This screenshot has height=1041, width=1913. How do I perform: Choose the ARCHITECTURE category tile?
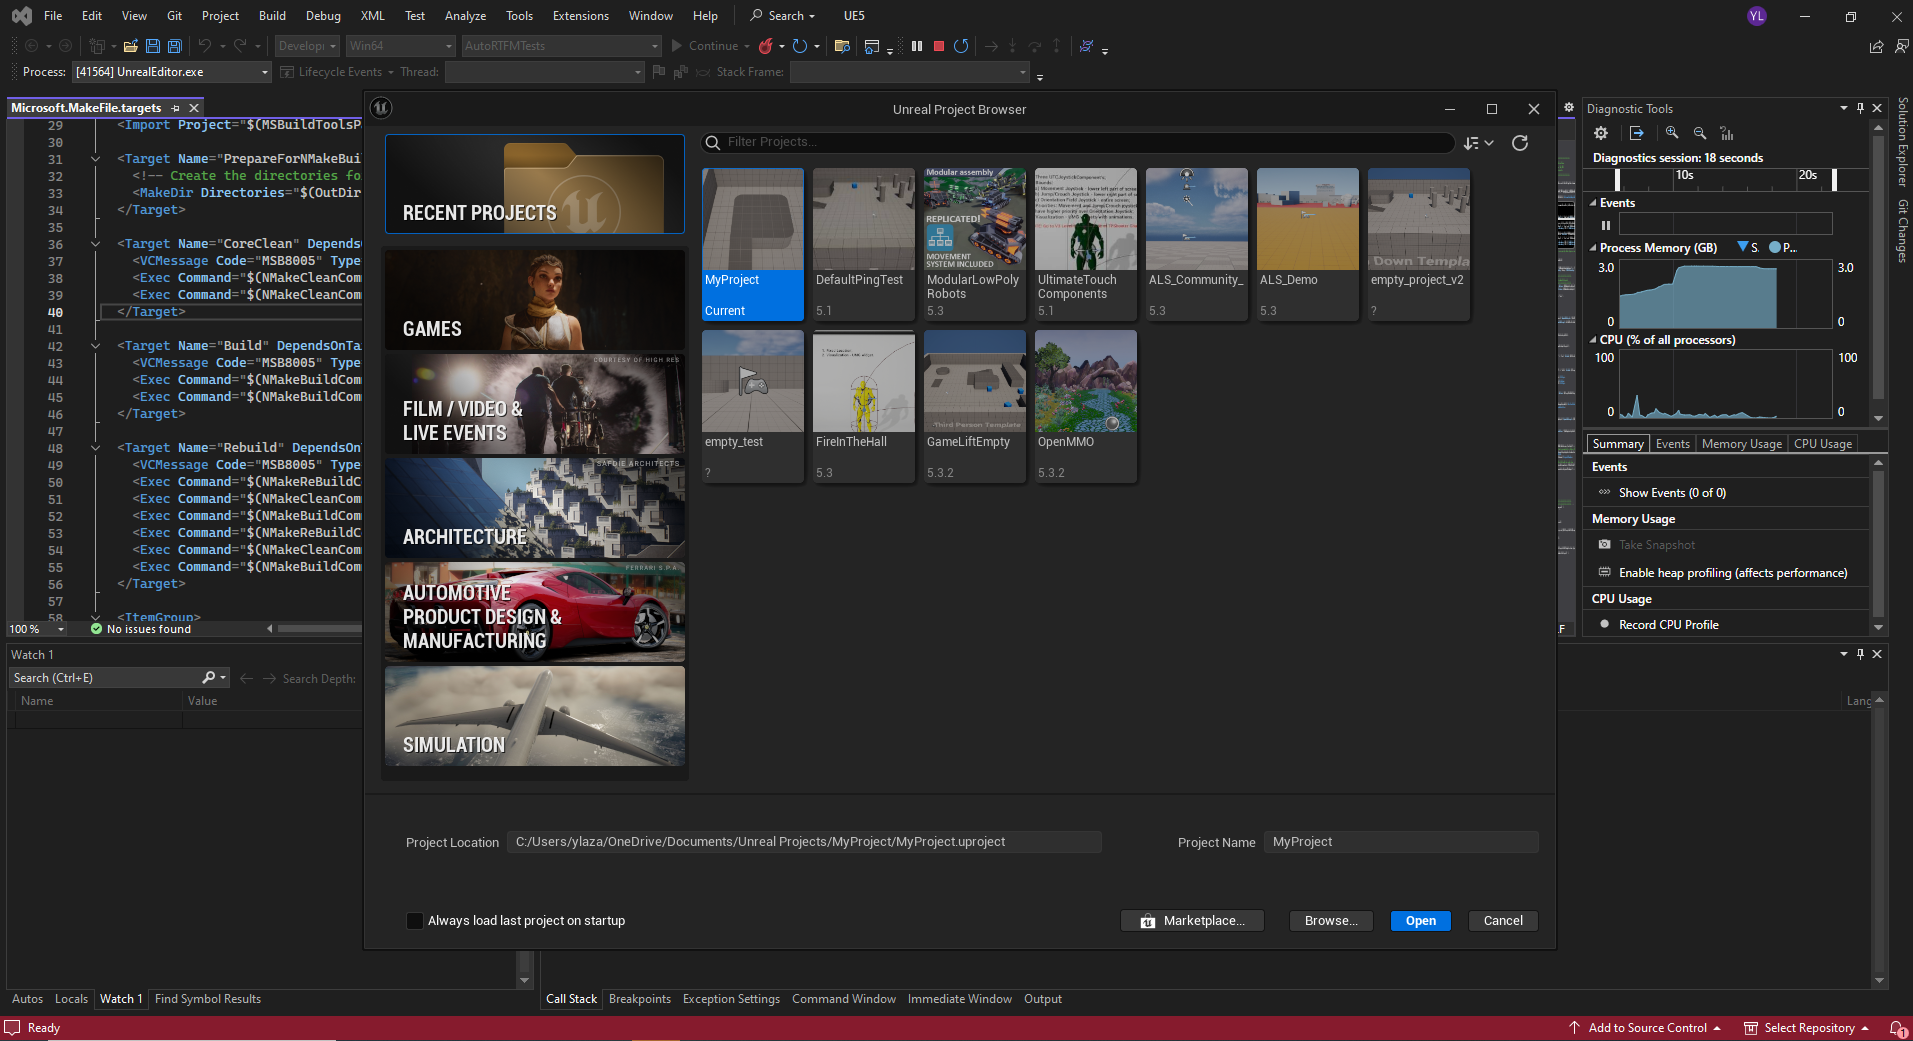pyautogui.click(x=535, y=508)
